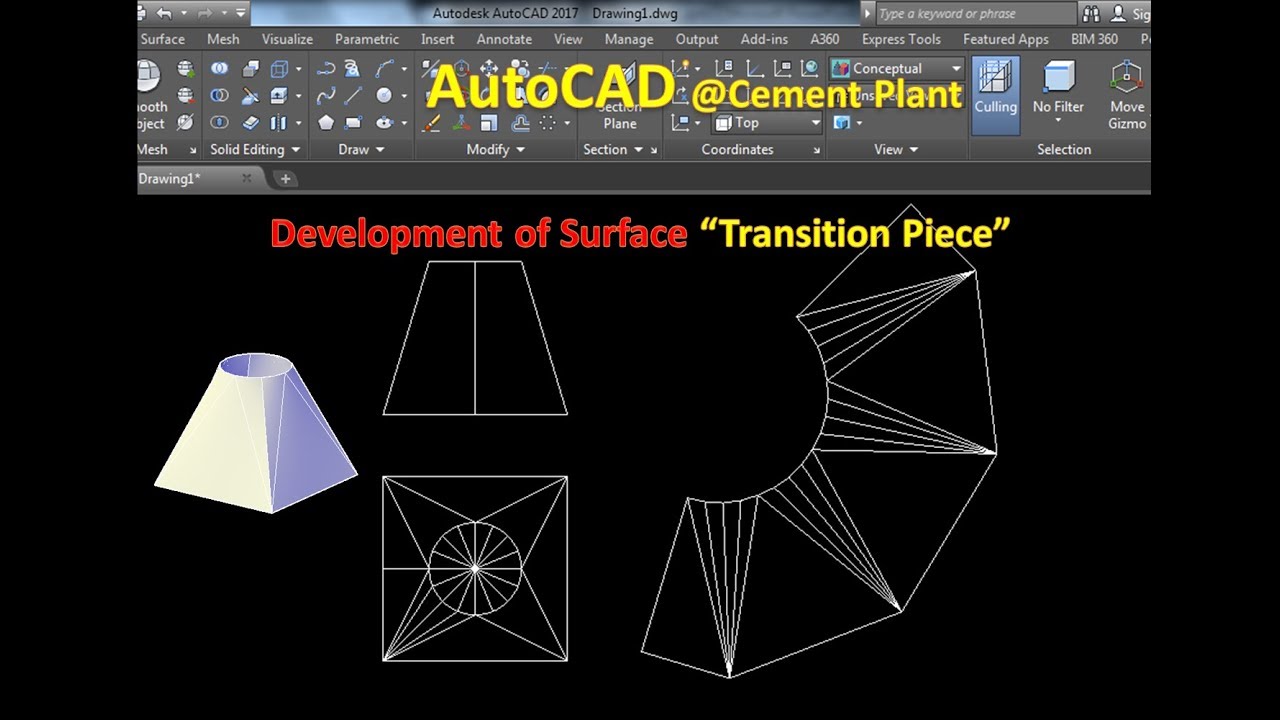This screenshot has height=720, width=1280.
Task: Open the Conceptual visual style dropdown
Action: pyautogui.click(x=897, y=69)
